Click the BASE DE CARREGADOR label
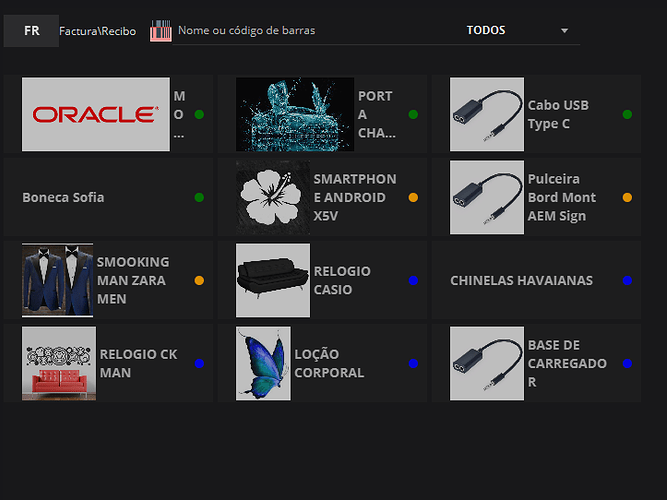 [567, 363]
